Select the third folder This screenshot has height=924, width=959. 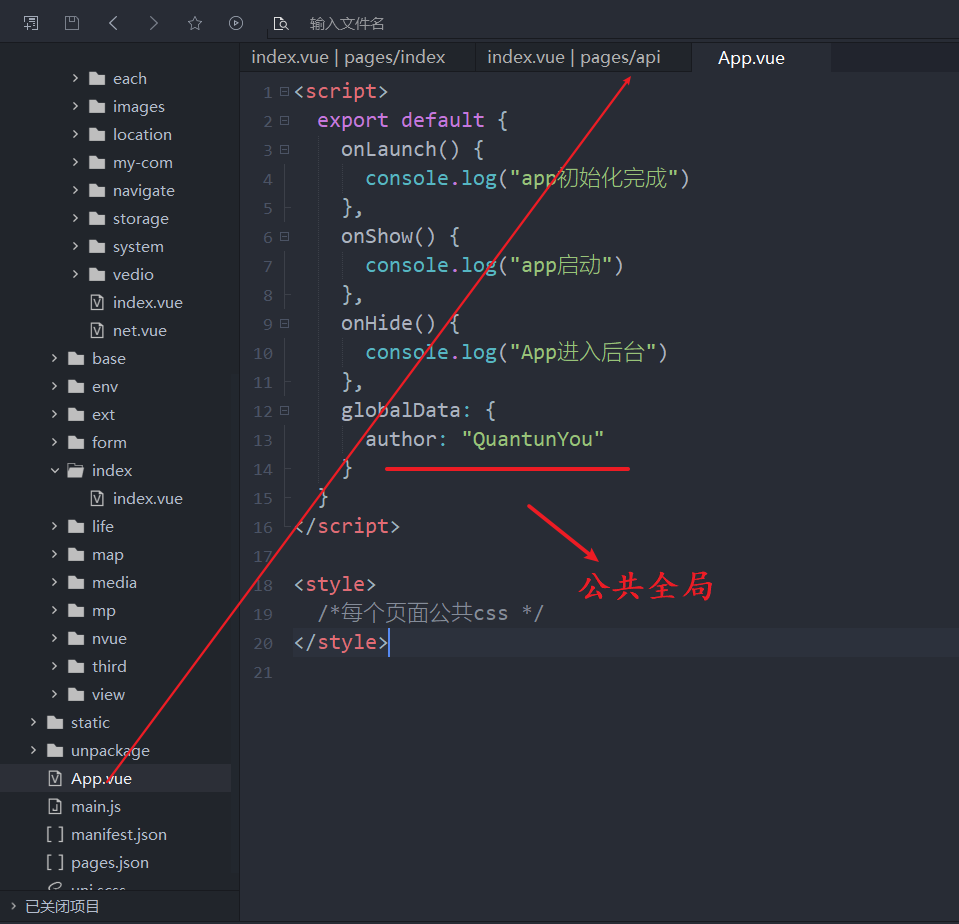[x=109, y=667]
